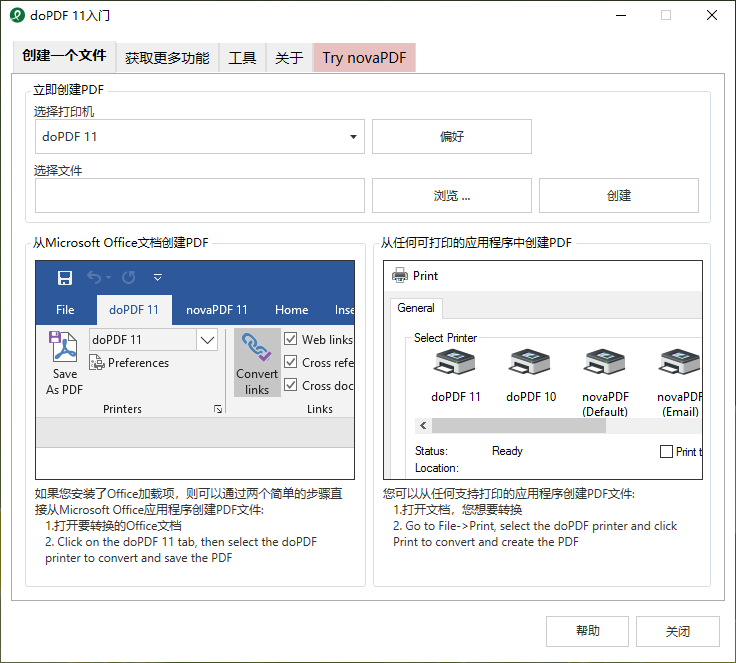This screenshot has width=736, height=663.
Task: Click the redo circular arrow icon
Action: [x=129, y=278]
